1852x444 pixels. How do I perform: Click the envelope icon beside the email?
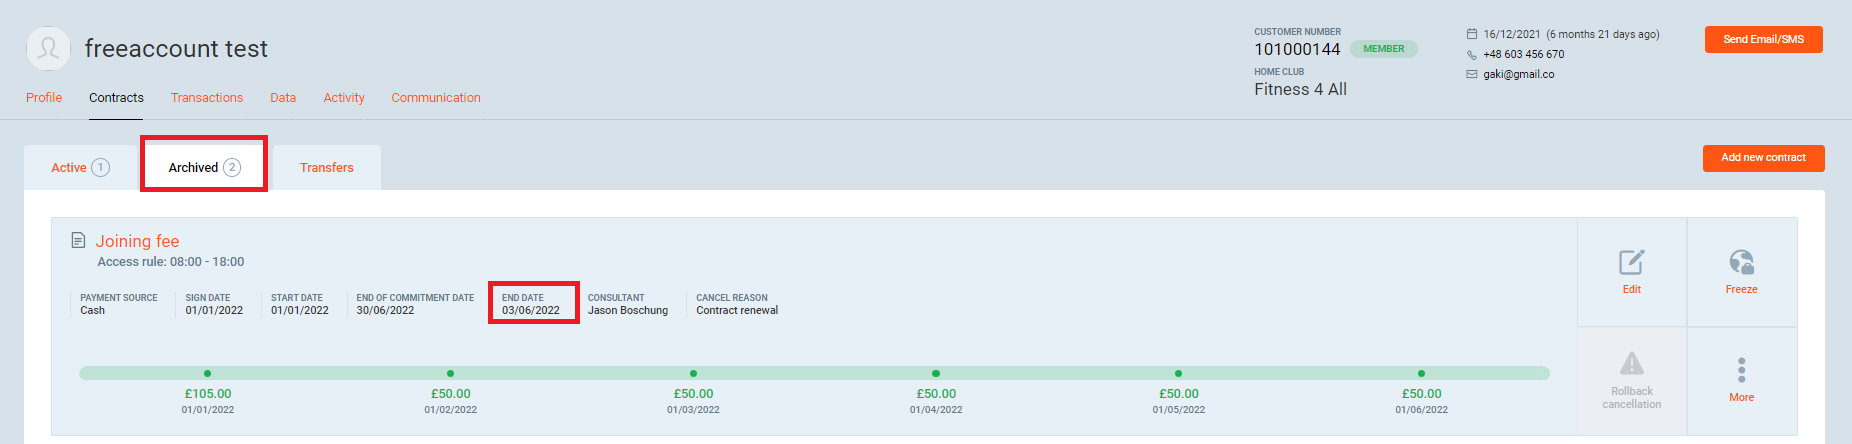[x=1471, y=74]
